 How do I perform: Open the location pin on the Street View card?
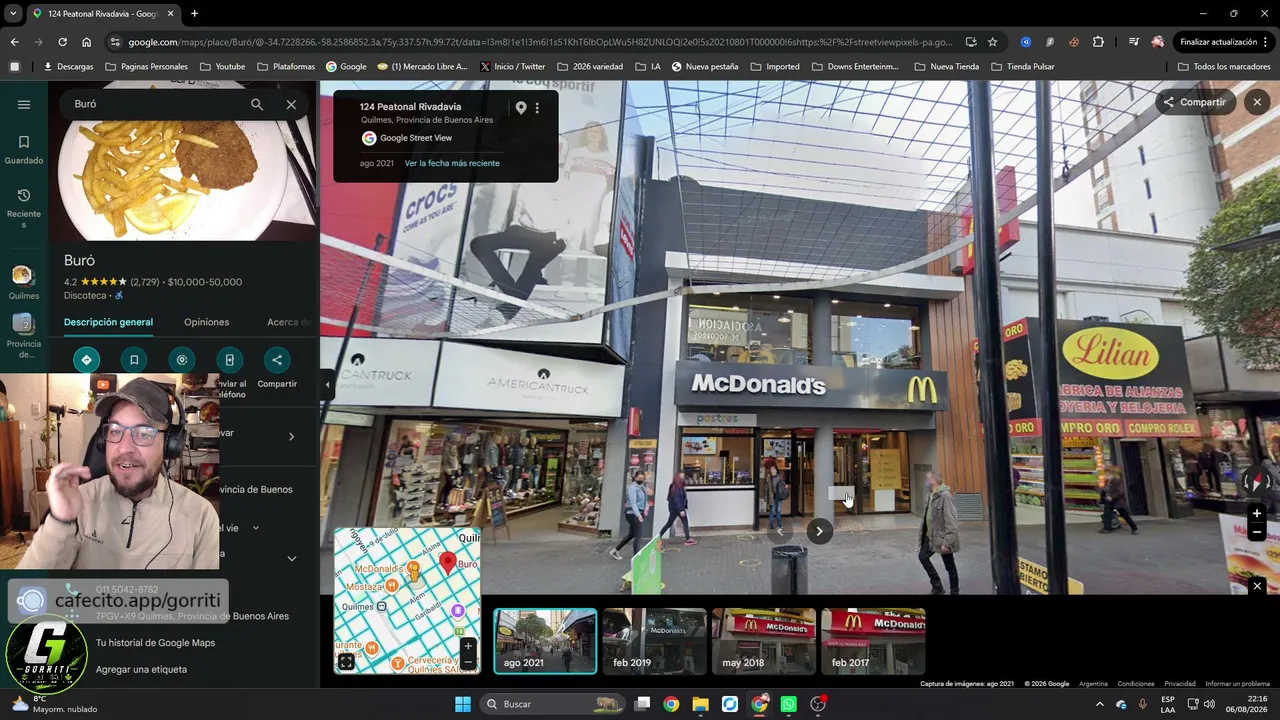[x=521, y=108]
